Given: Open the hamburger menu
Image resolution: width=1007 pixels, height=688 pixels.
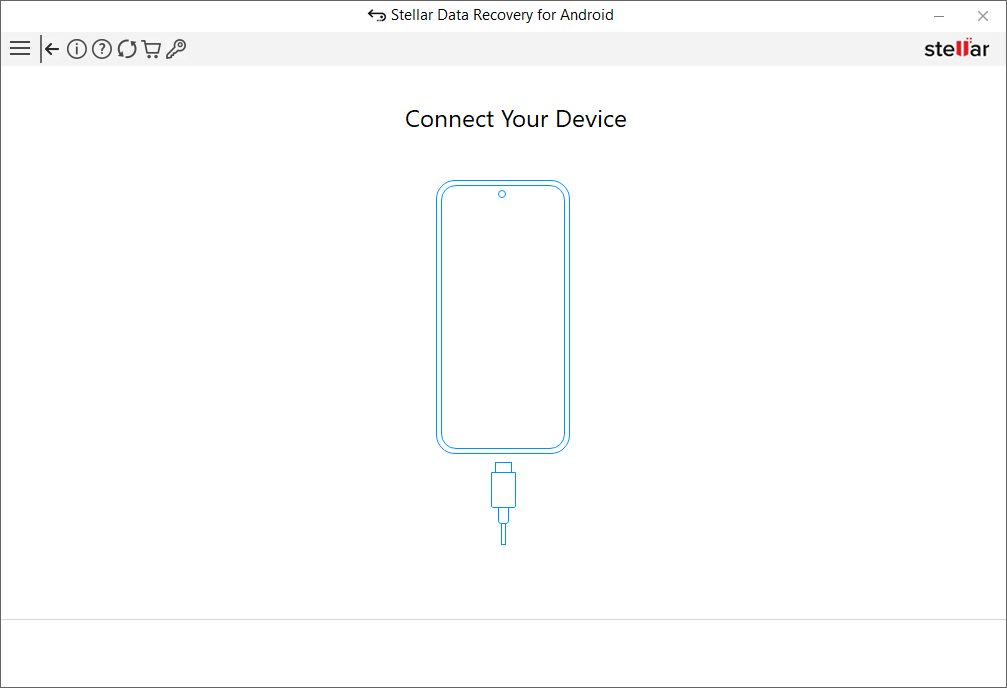Looking at the screenshot, I should click(19, 48).
